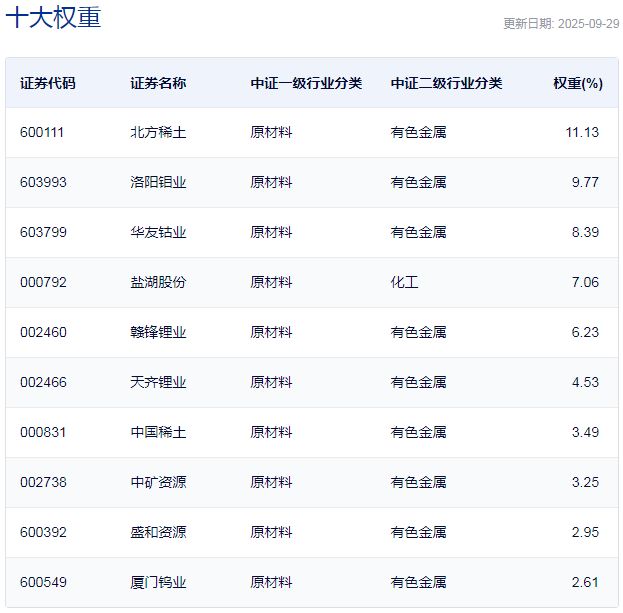Open the 中矿资源 security name
The width and height of the screenshot is (623, 613).
[158, 482]
